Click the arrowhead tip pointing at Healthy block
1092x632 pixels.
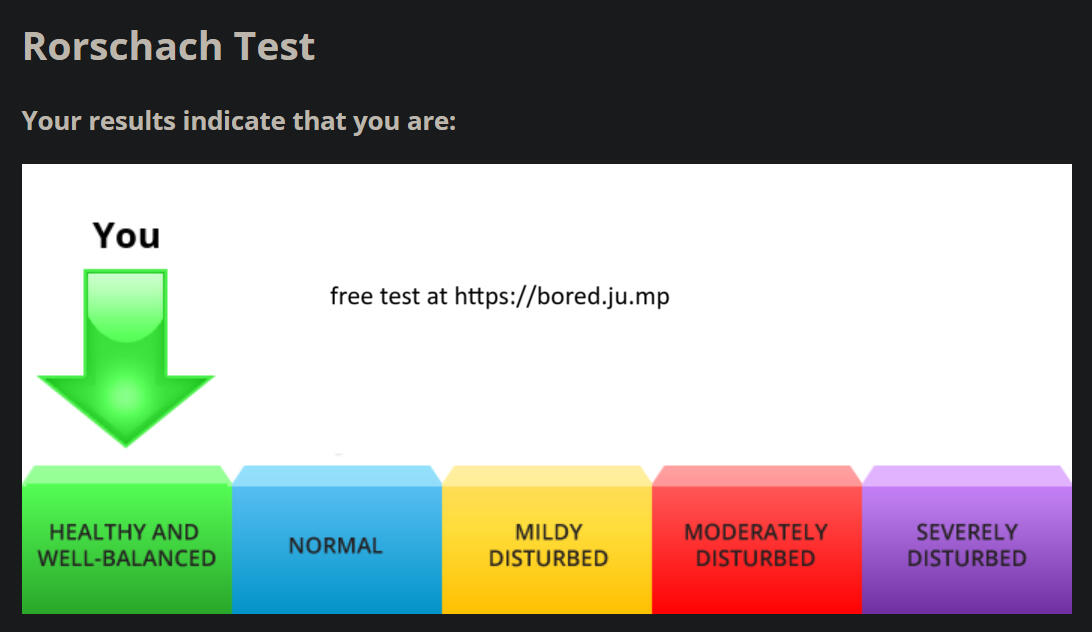[x=126, y=440]
